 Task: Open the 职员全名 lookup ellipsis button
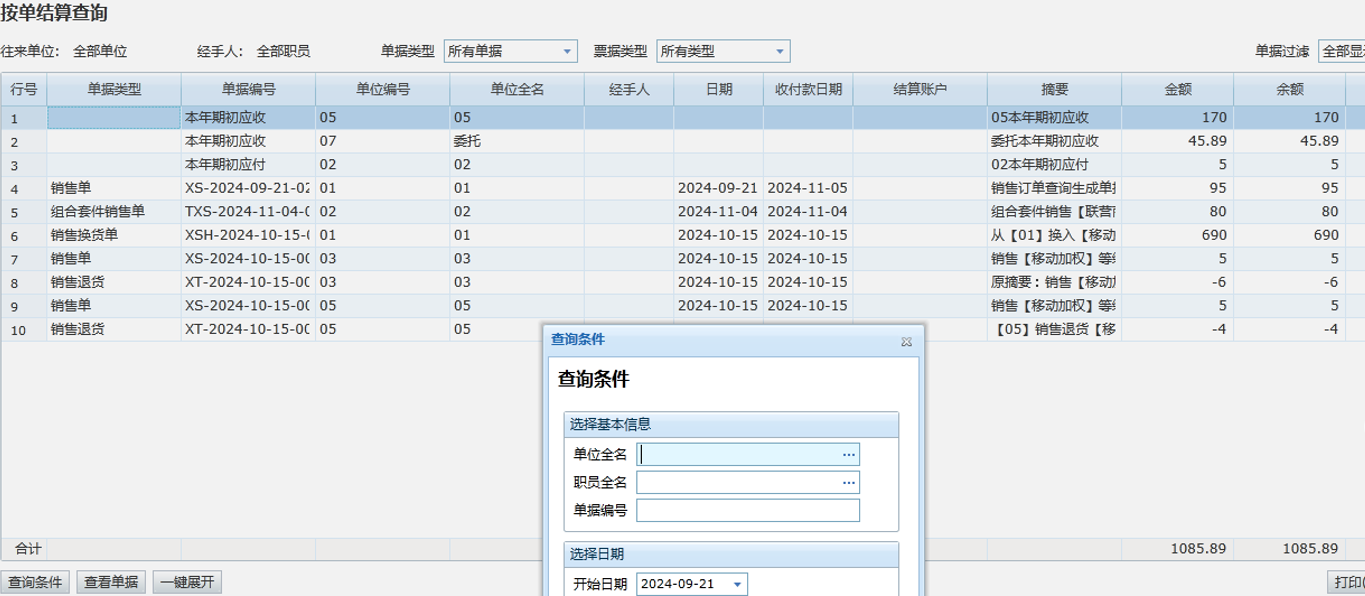click(848, 483)
